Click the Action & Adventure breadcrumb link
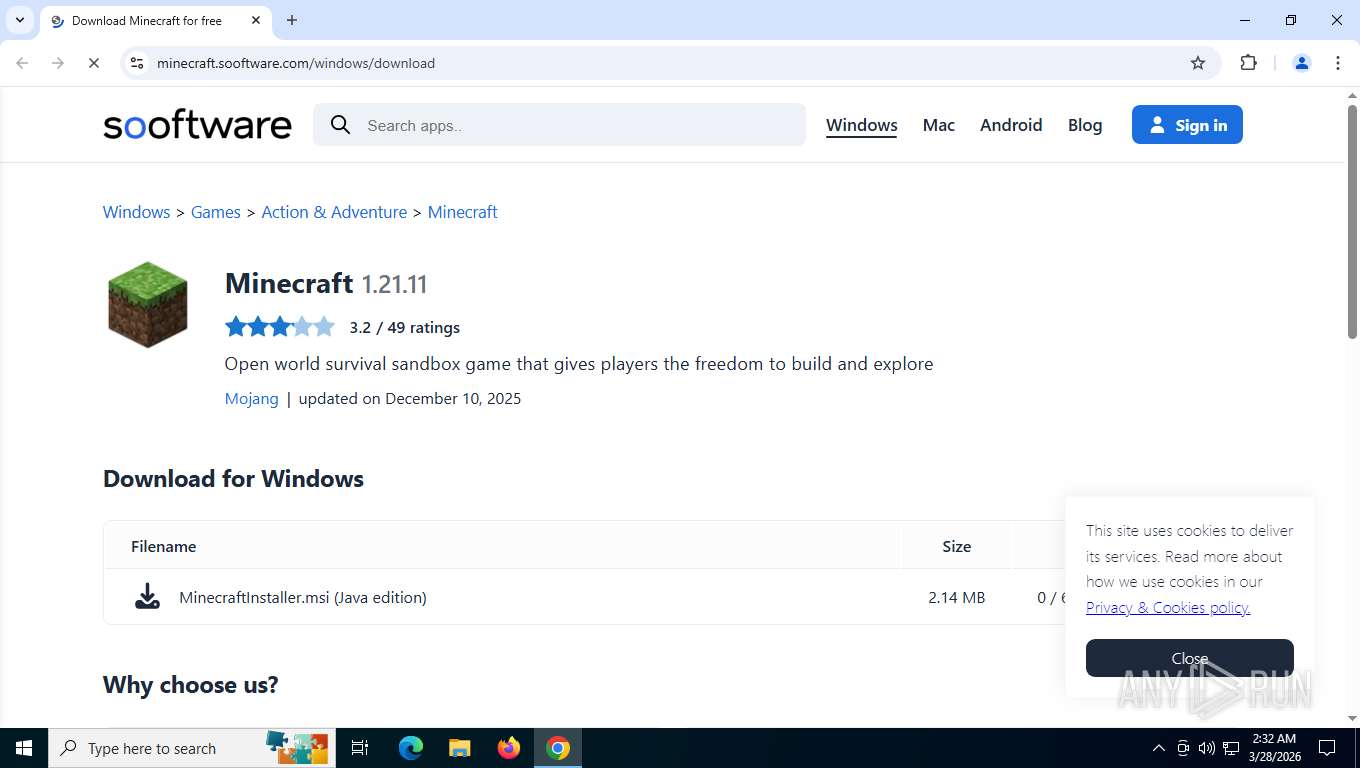 click(x=334, y=212)
